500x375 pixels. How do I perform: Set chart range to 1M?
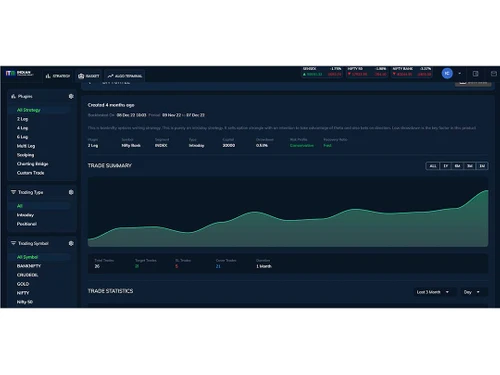482,166
